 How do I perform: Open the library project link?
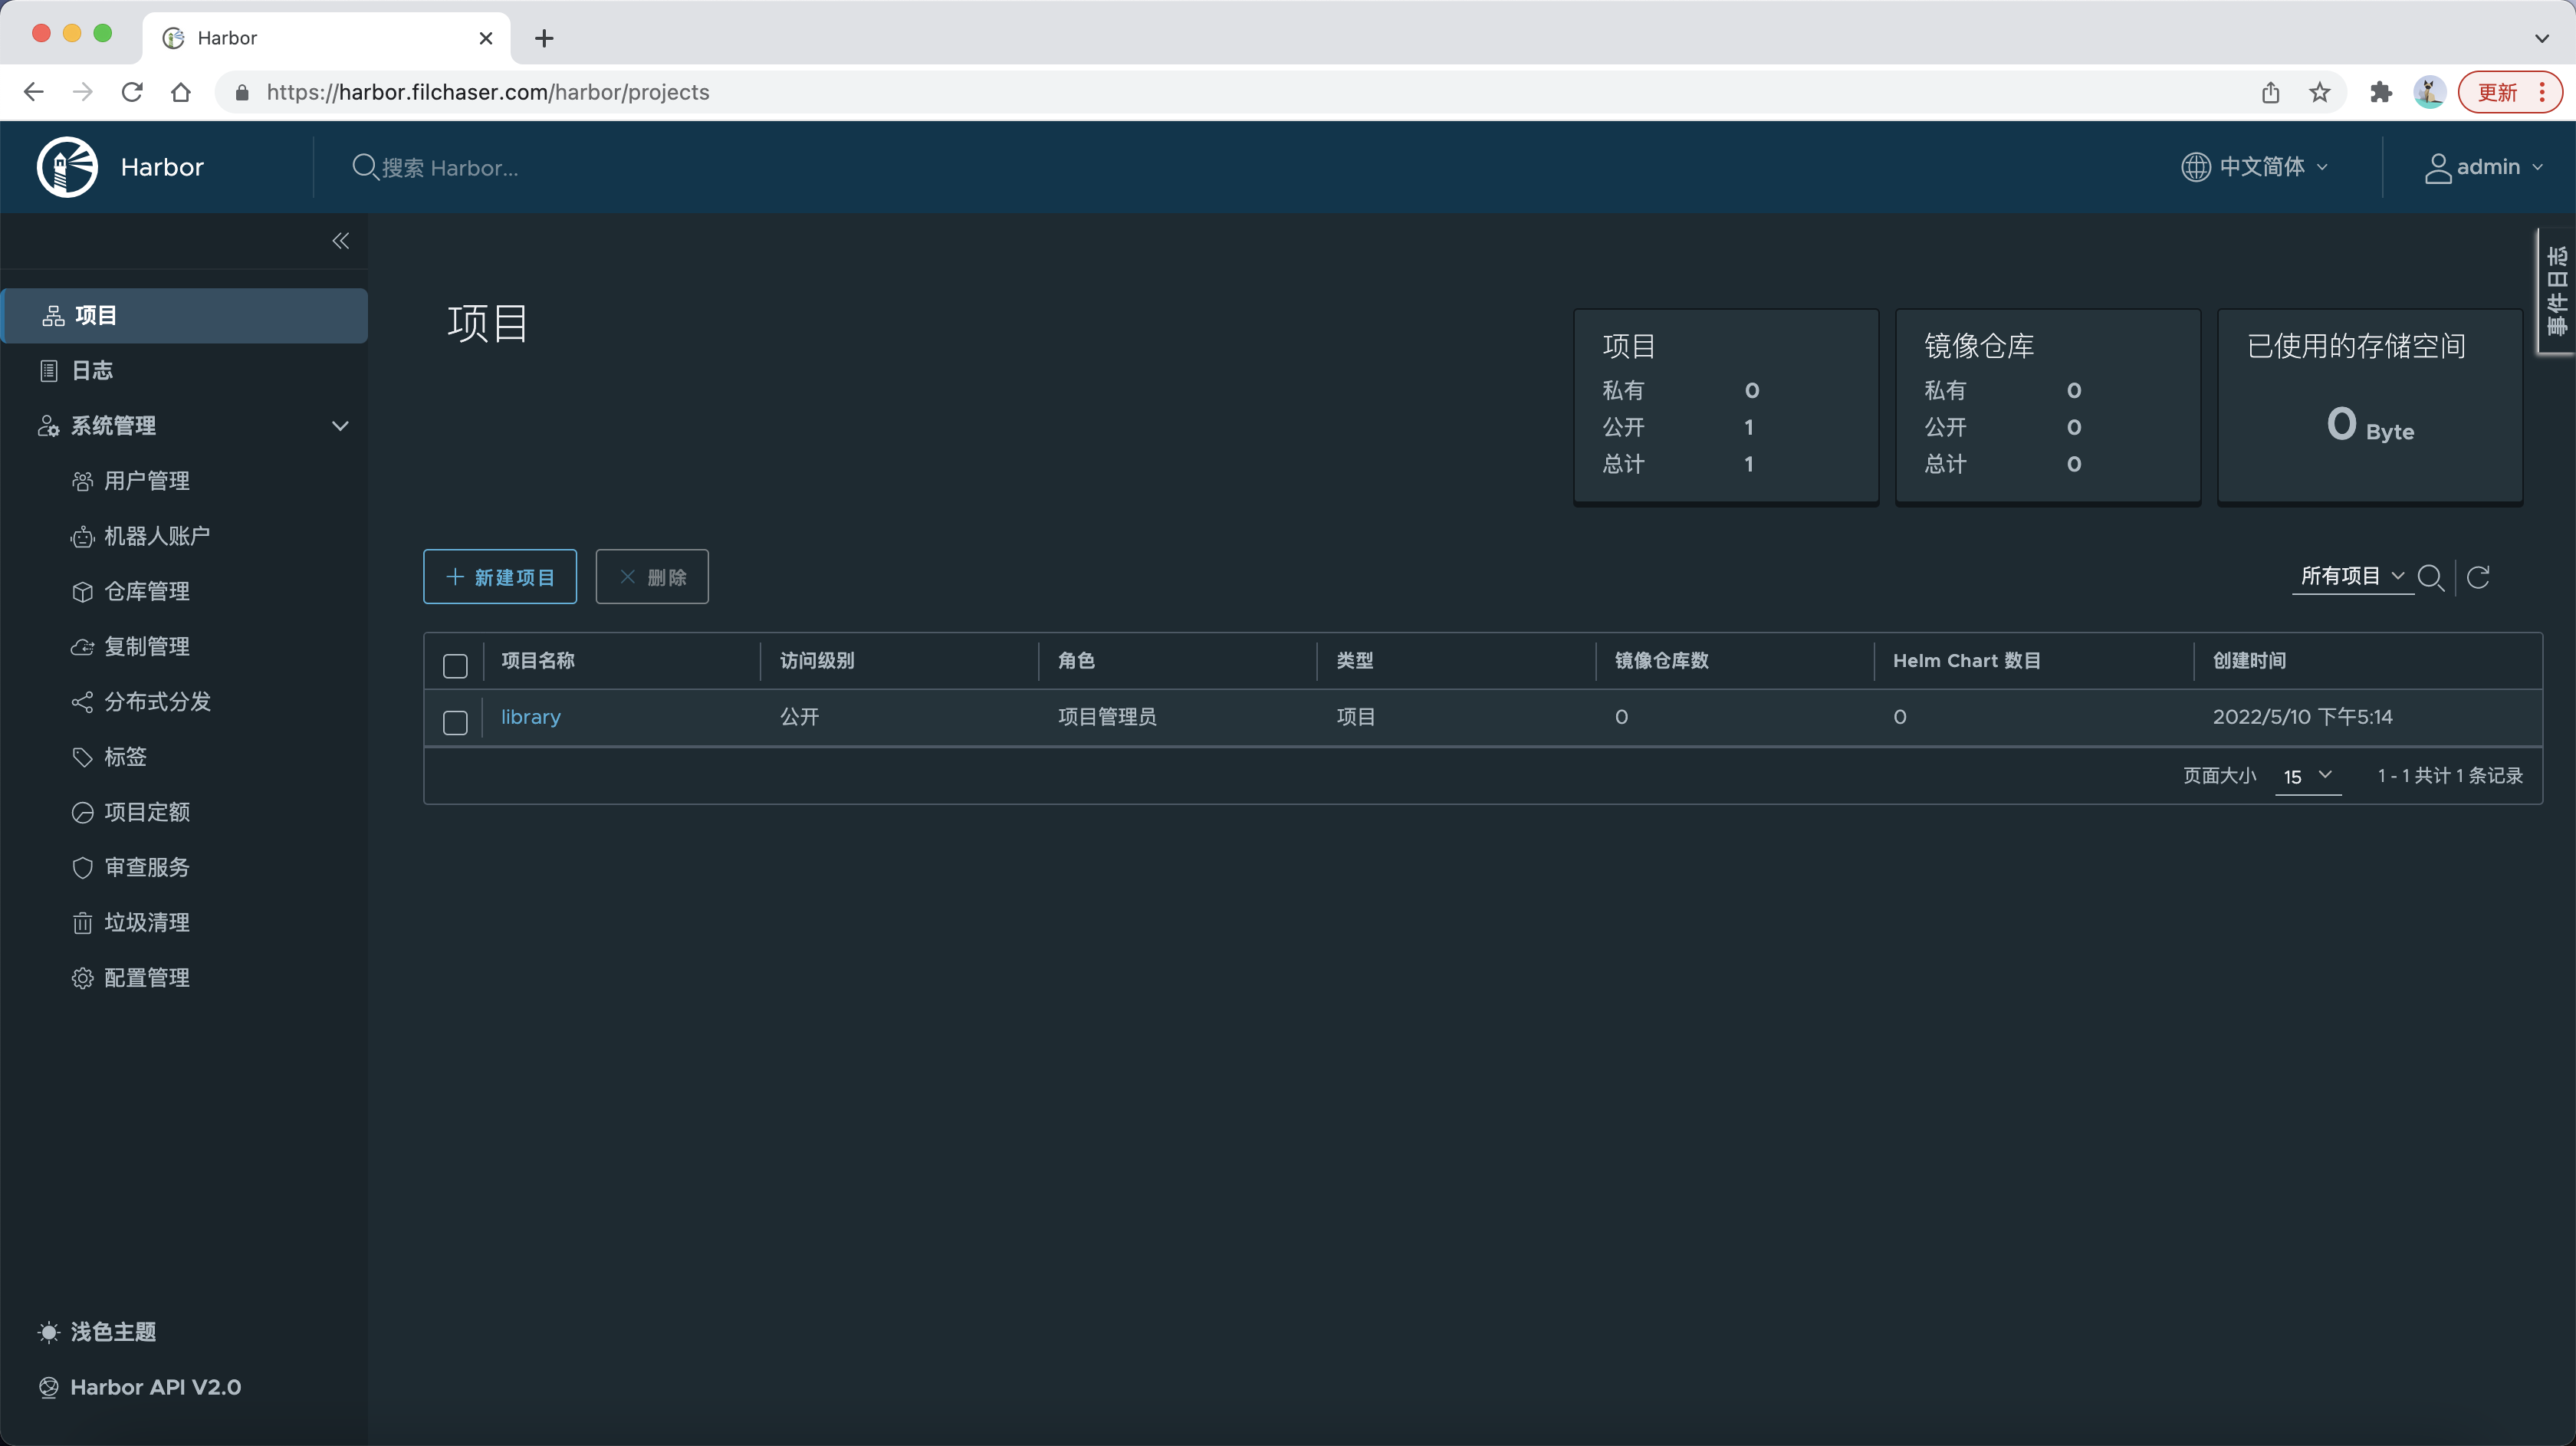530,717
